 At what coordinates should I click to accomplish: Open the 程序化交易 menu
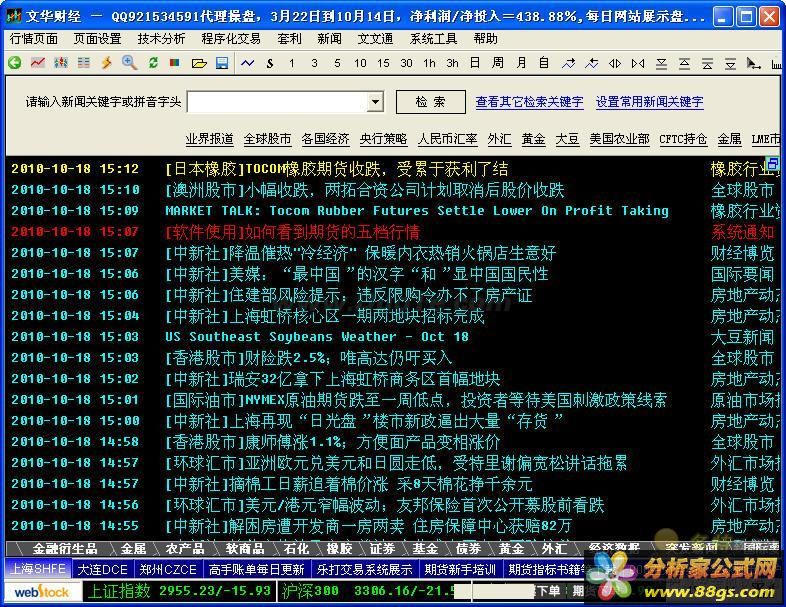(x=231, y=39)
